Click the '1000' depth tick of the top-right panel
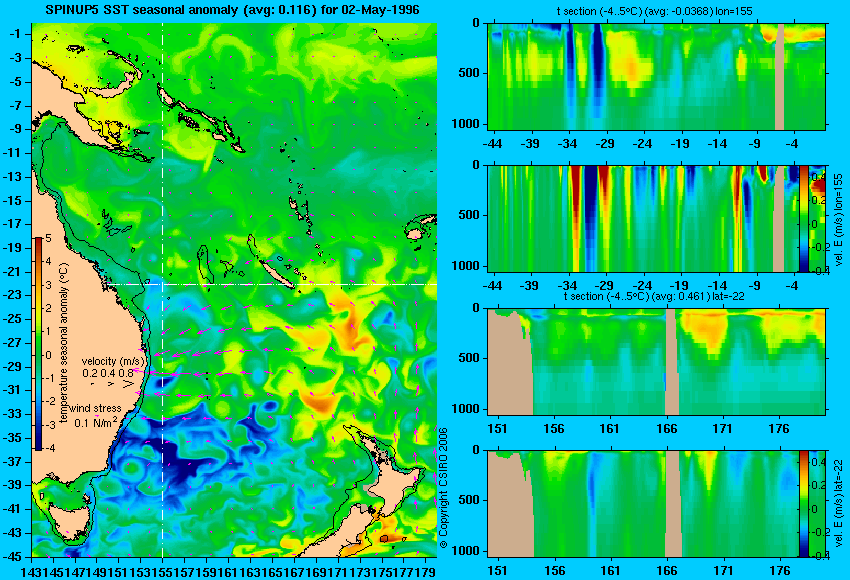 click(466, 124)
